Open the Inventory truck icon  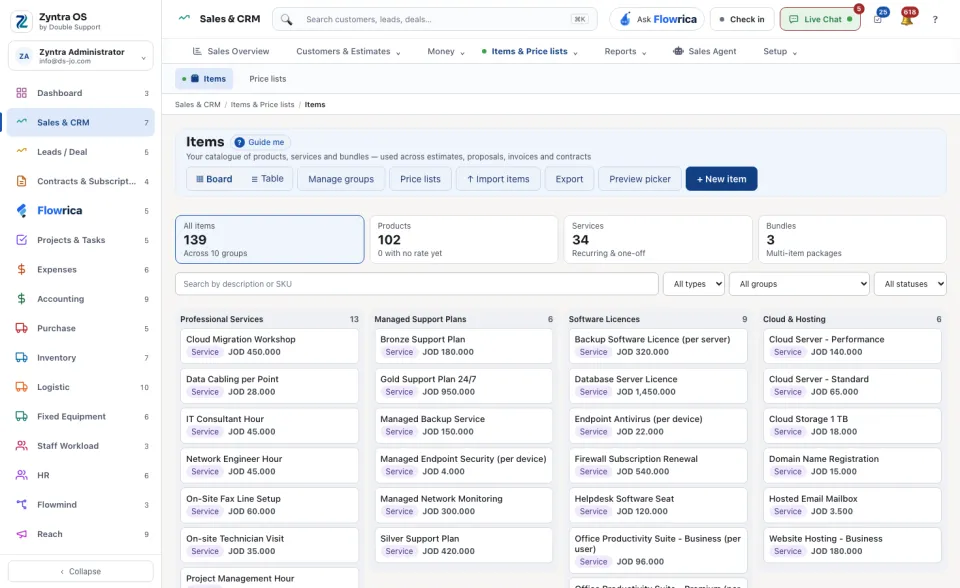21,358
